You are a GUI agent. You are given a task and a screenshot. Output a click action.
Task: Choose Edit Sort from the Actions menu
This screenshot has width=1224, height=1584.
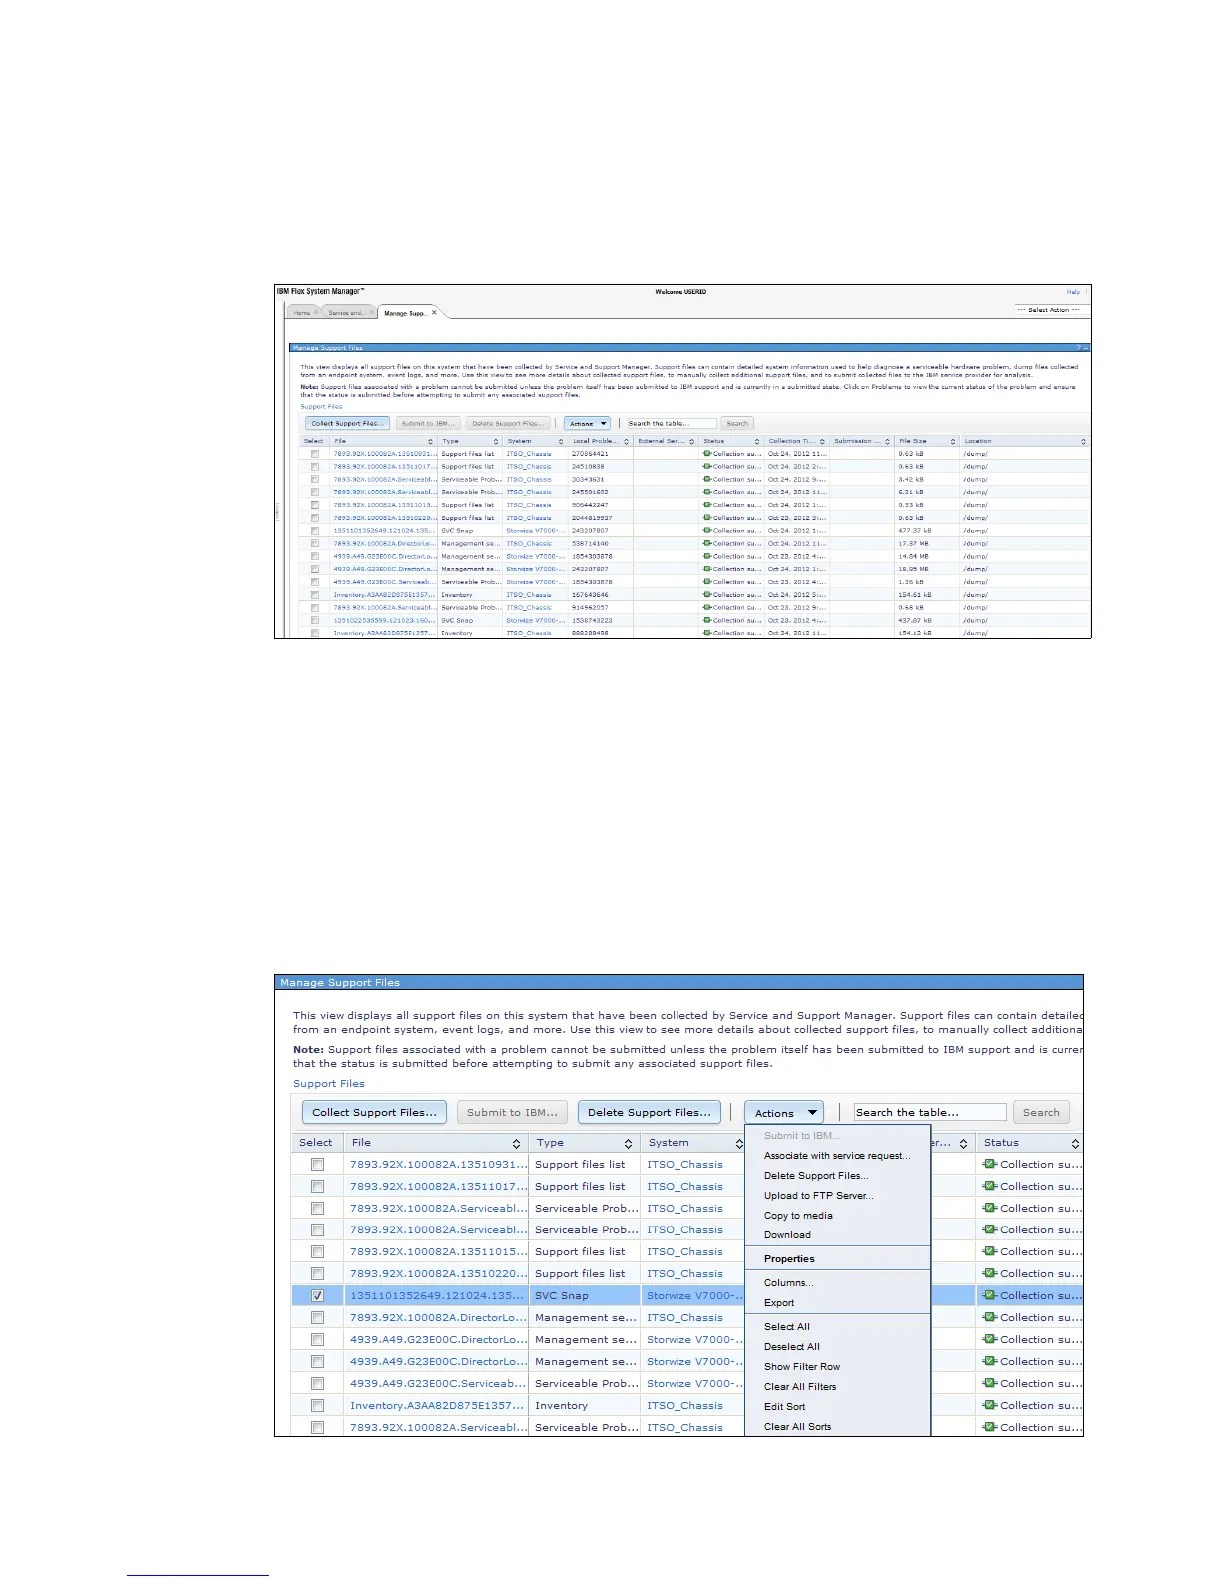coord(784,1407)
